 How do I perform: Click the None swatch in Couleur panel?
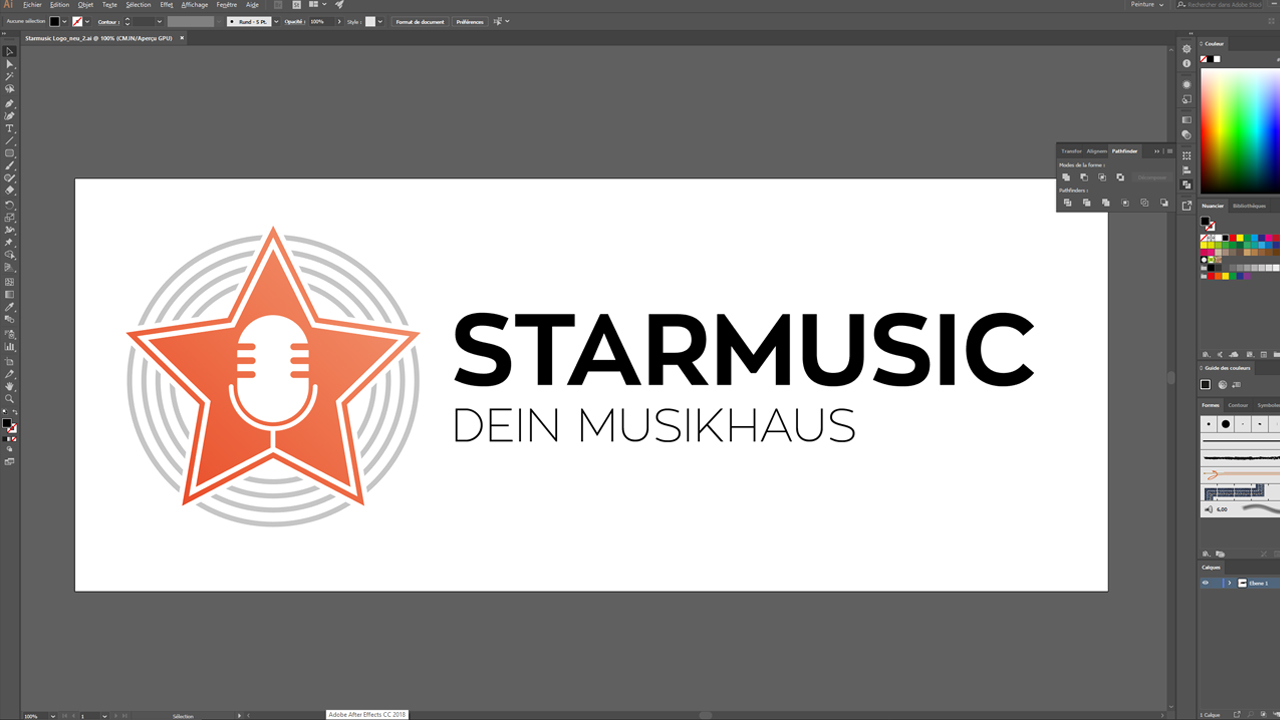[1203, 59]
